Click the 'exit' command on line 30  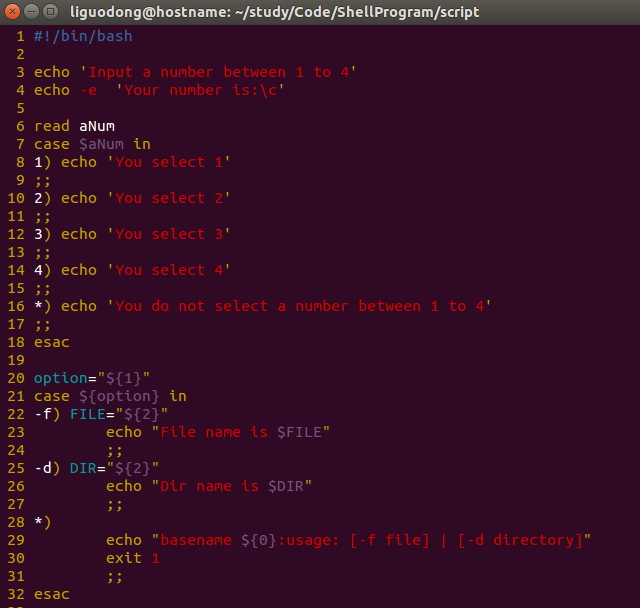click(x=124, y=558)
